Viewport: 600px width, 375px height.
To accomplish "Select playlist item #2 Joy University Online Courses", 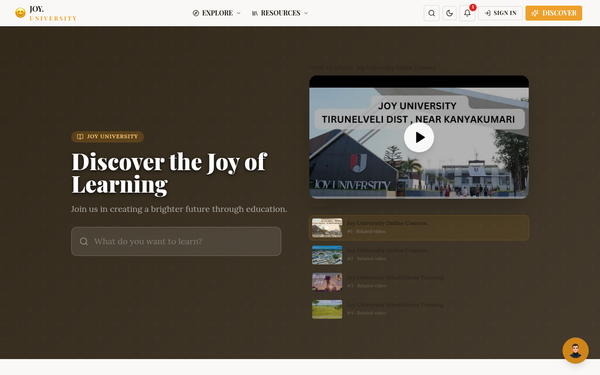I will click(x=419, y=255).
